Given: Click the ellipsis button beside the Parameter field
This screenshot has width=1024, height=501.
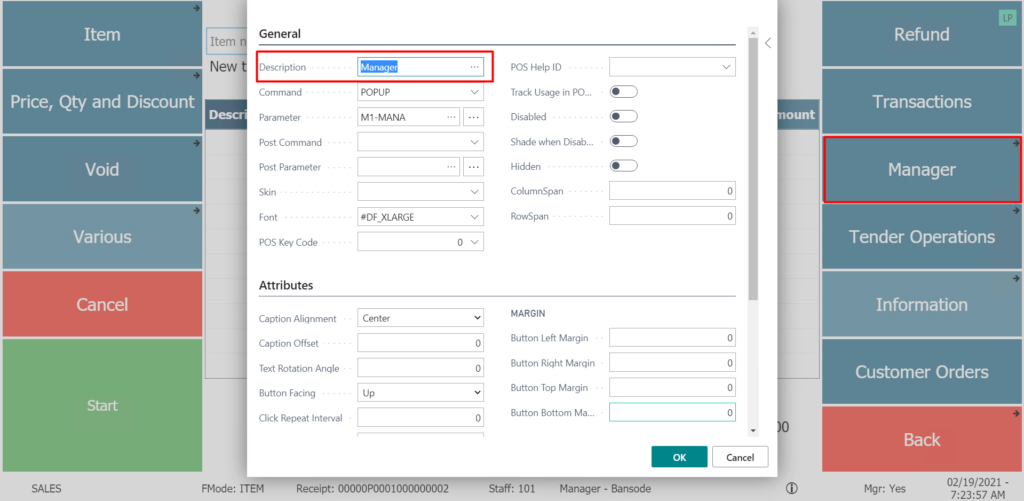Looking at the screenshot, I should 473,117.
